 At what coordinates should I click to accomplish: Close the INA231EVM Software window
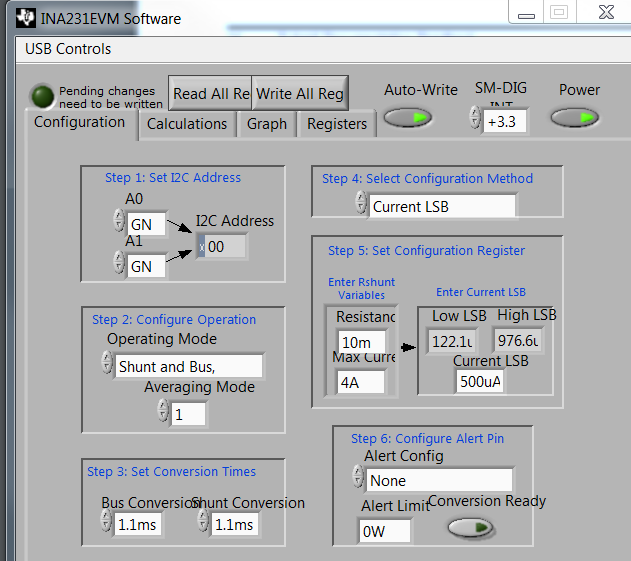click(x=606, y=12)
